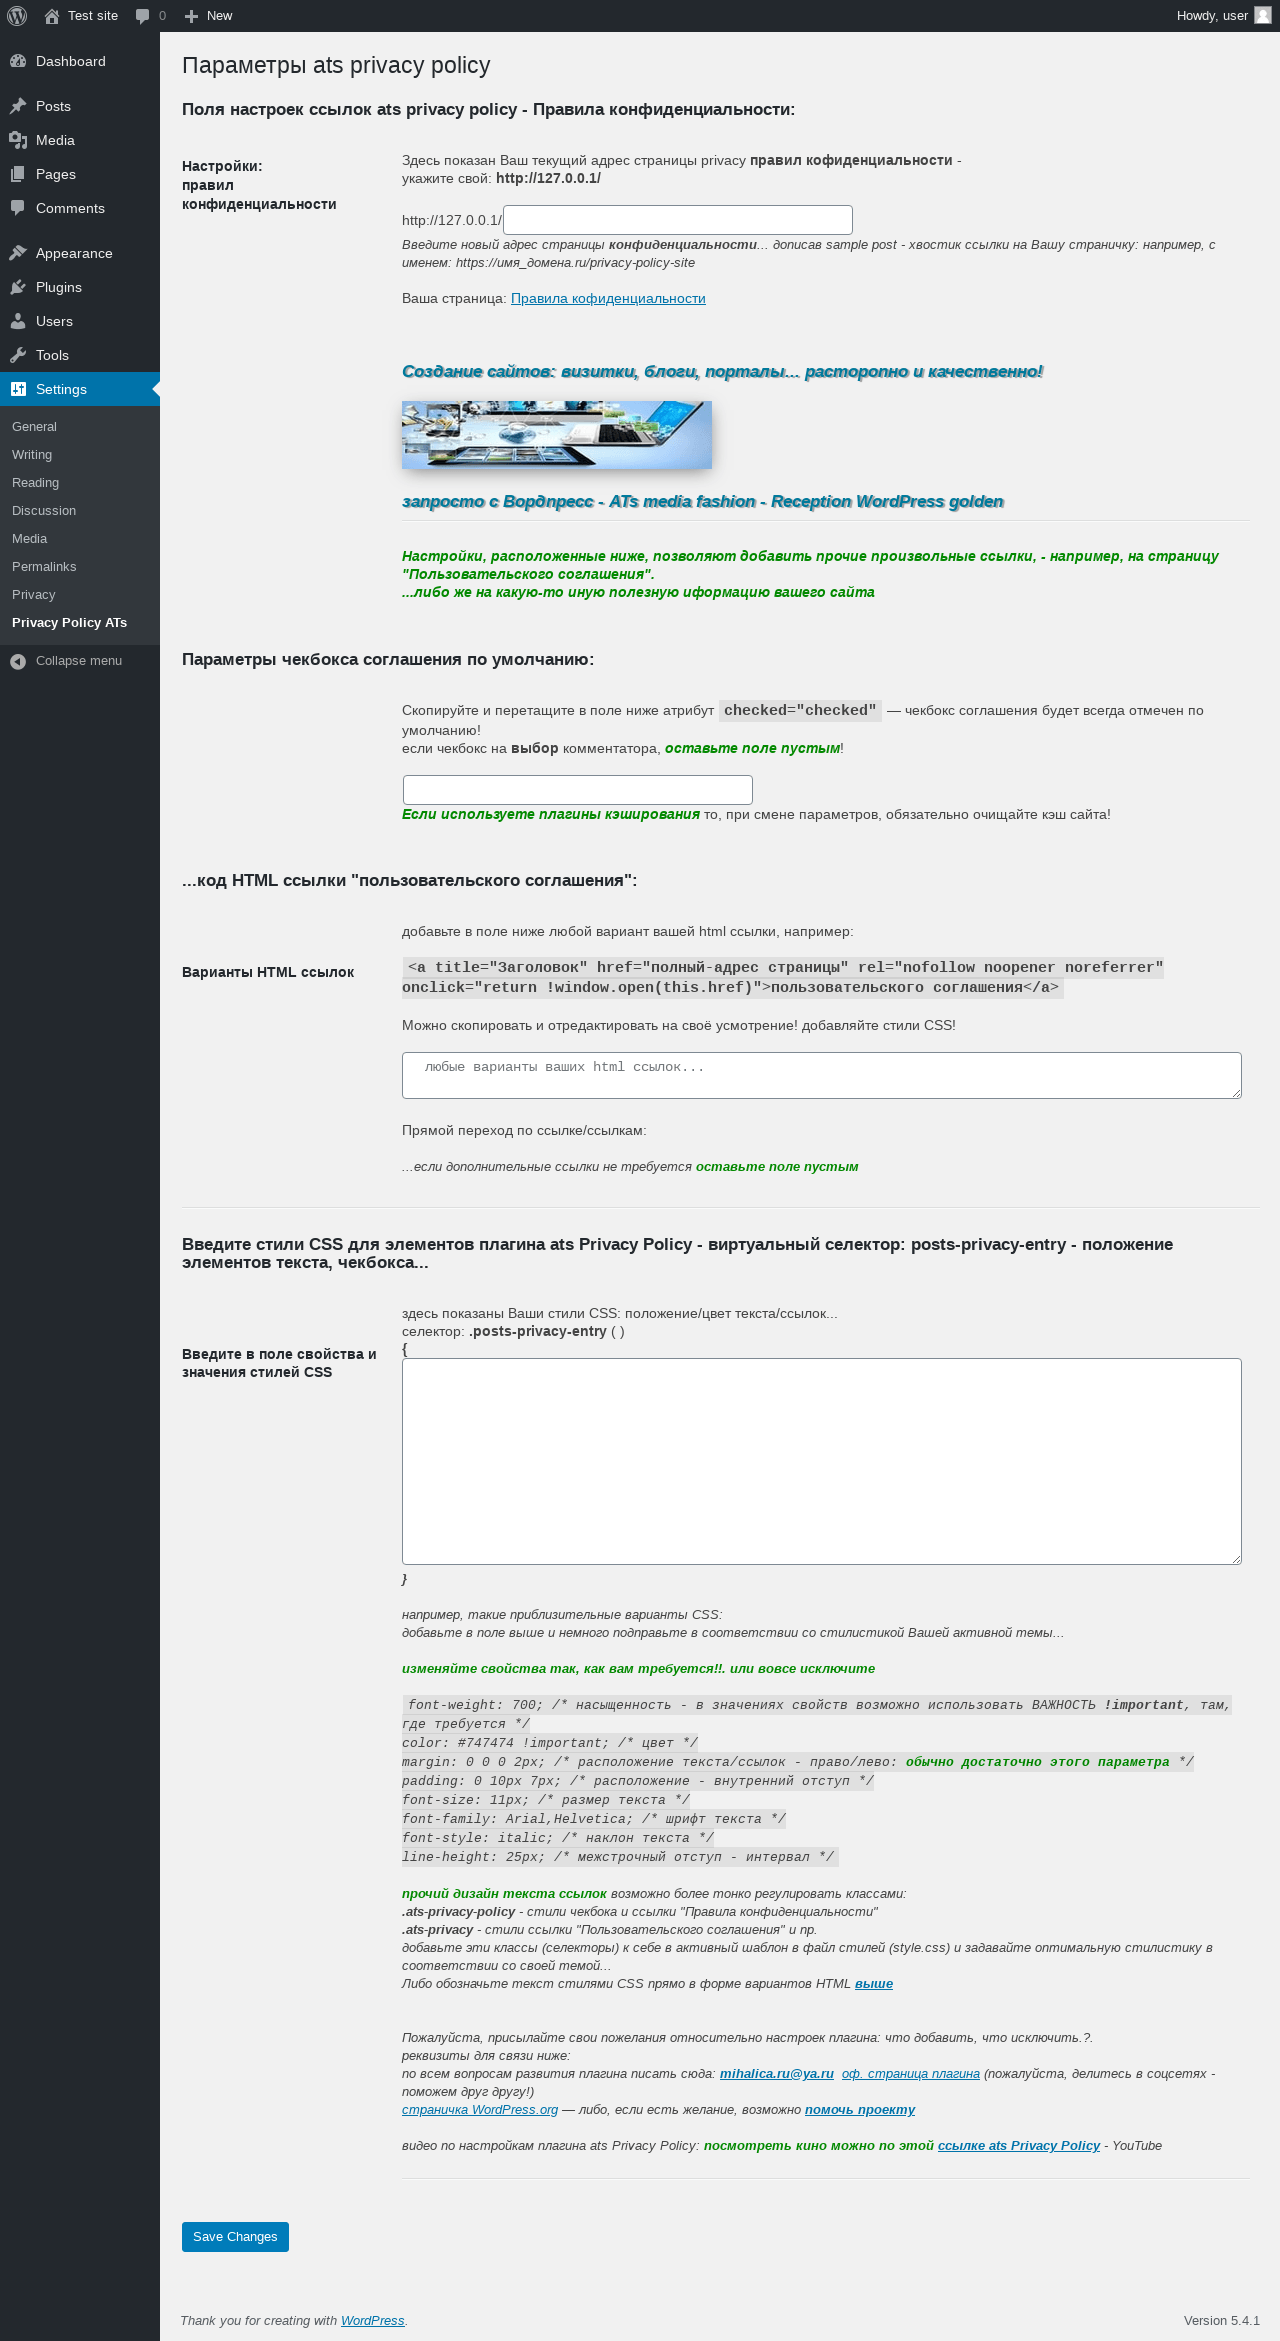Click the WordPress logo icon

(17, 16)
